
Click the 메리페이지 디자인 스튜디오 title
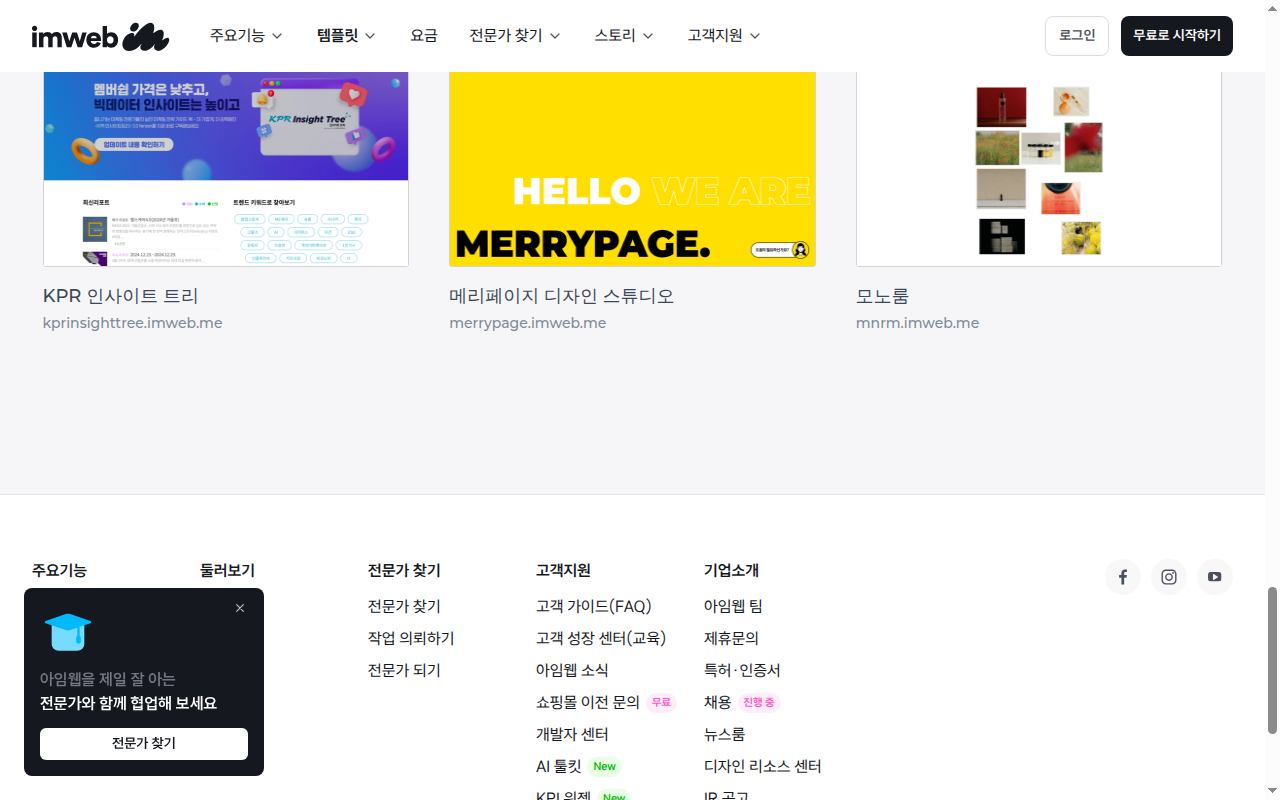coord(562,296)
